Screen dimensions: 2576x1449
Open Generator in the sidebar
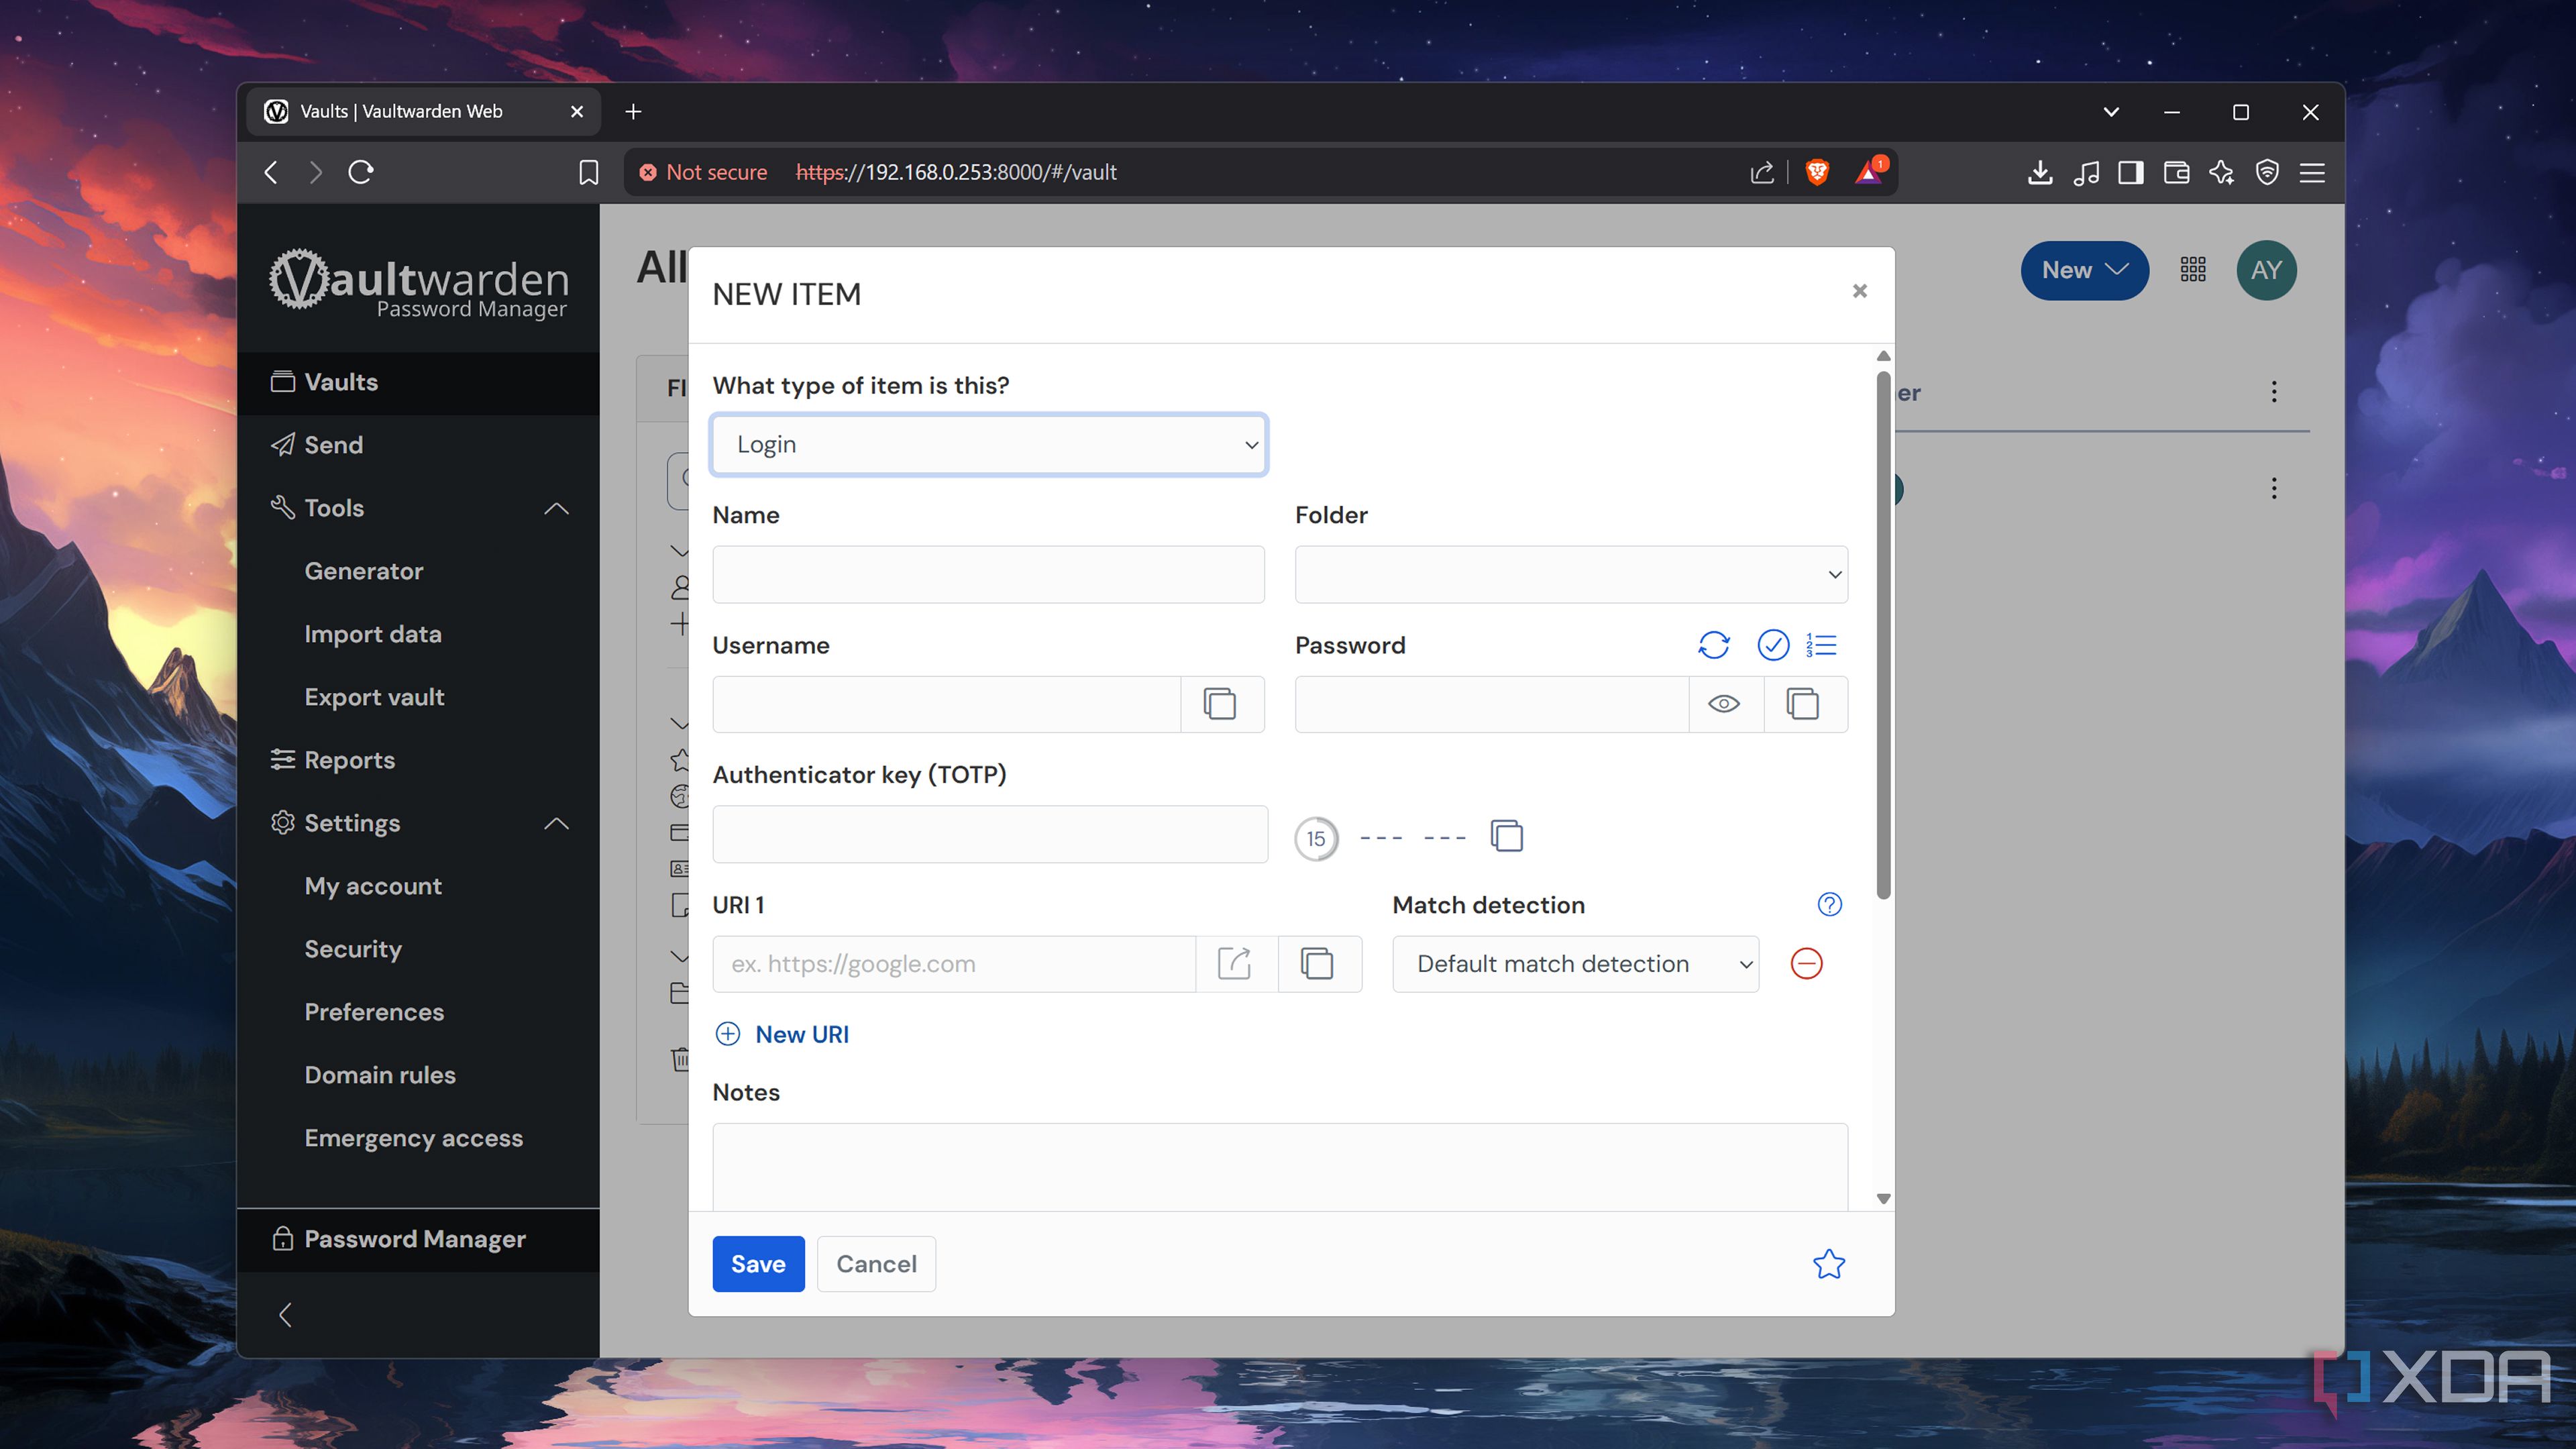363,571
